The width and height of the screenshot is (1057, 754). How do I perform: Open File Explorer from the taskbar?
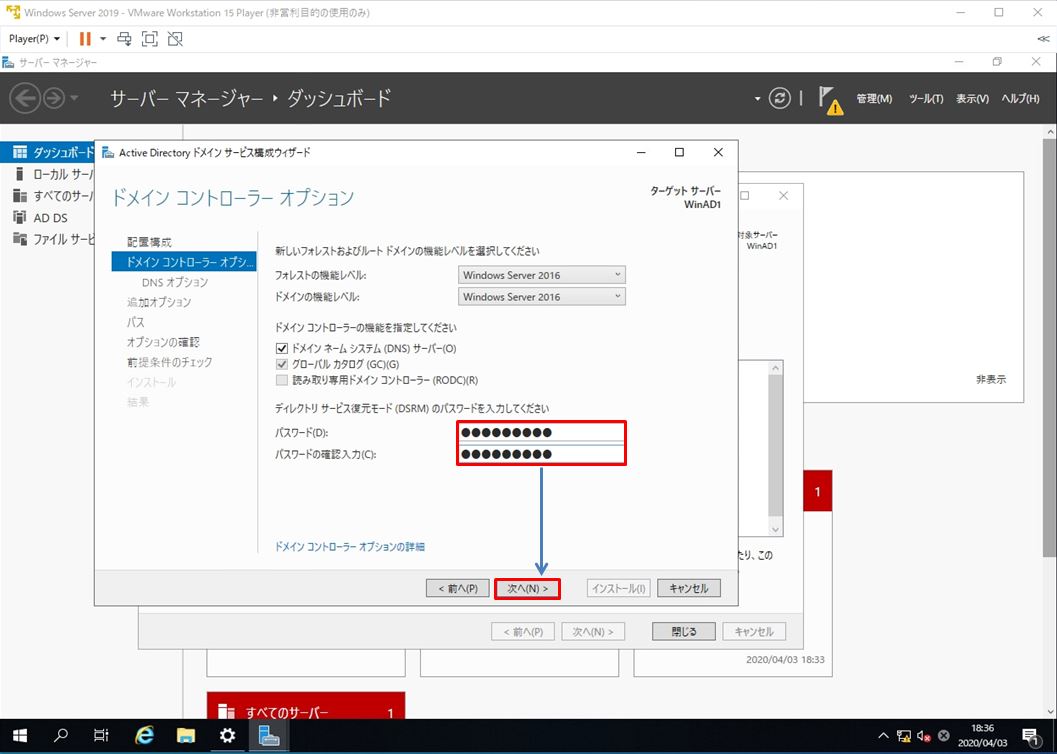coord(185,736)
